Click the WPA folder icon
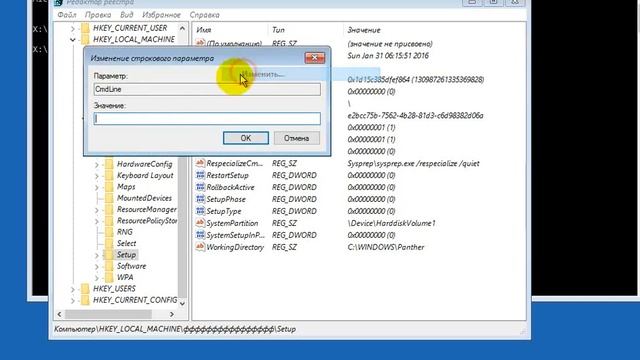 coord(109,278)
